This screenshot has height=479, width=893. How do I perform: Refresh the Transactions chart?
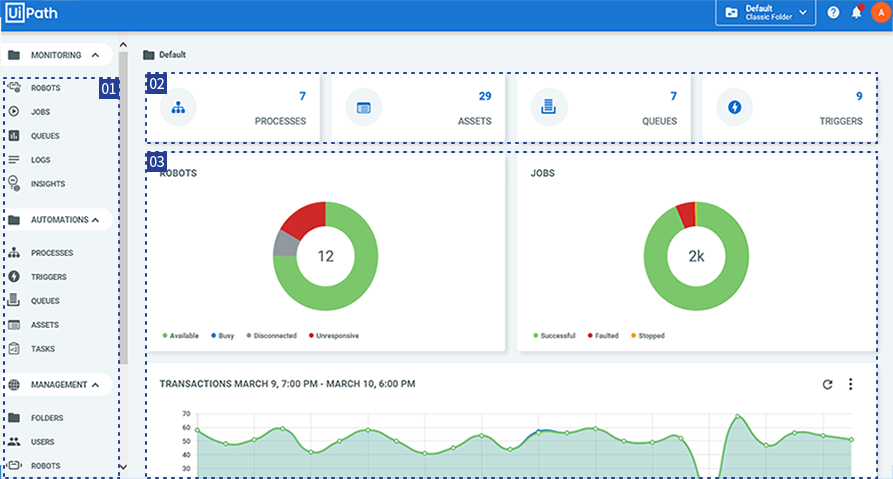[x=828, y=384]
